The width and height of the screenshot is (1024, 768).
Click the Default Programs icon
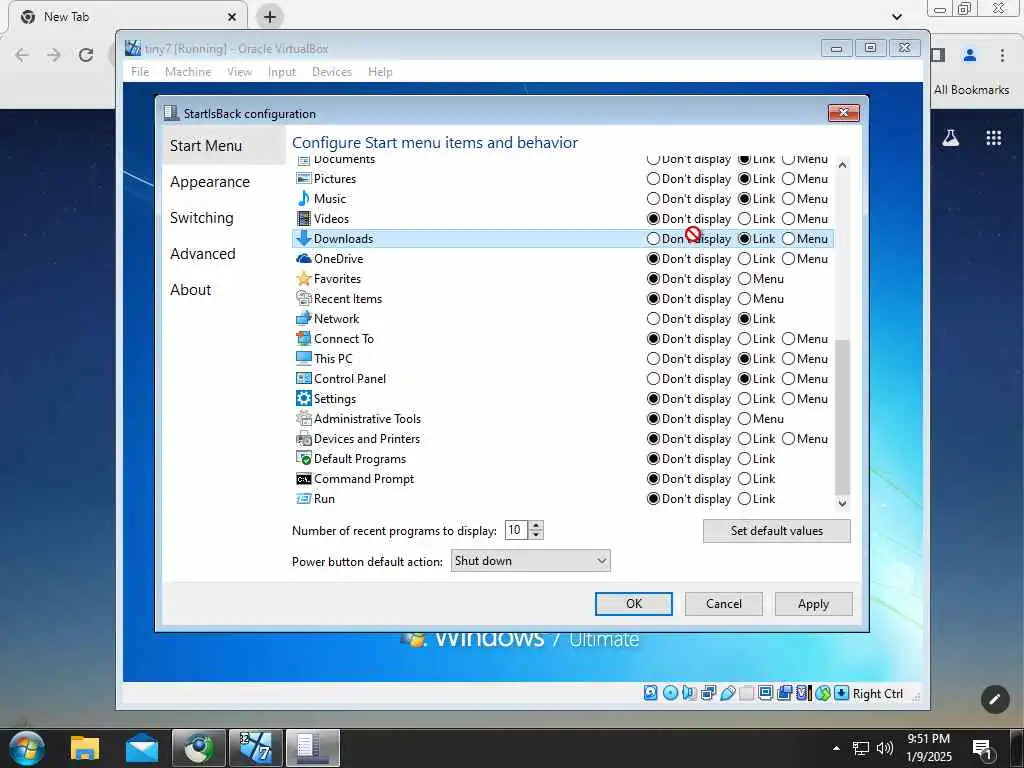point(304,458)
